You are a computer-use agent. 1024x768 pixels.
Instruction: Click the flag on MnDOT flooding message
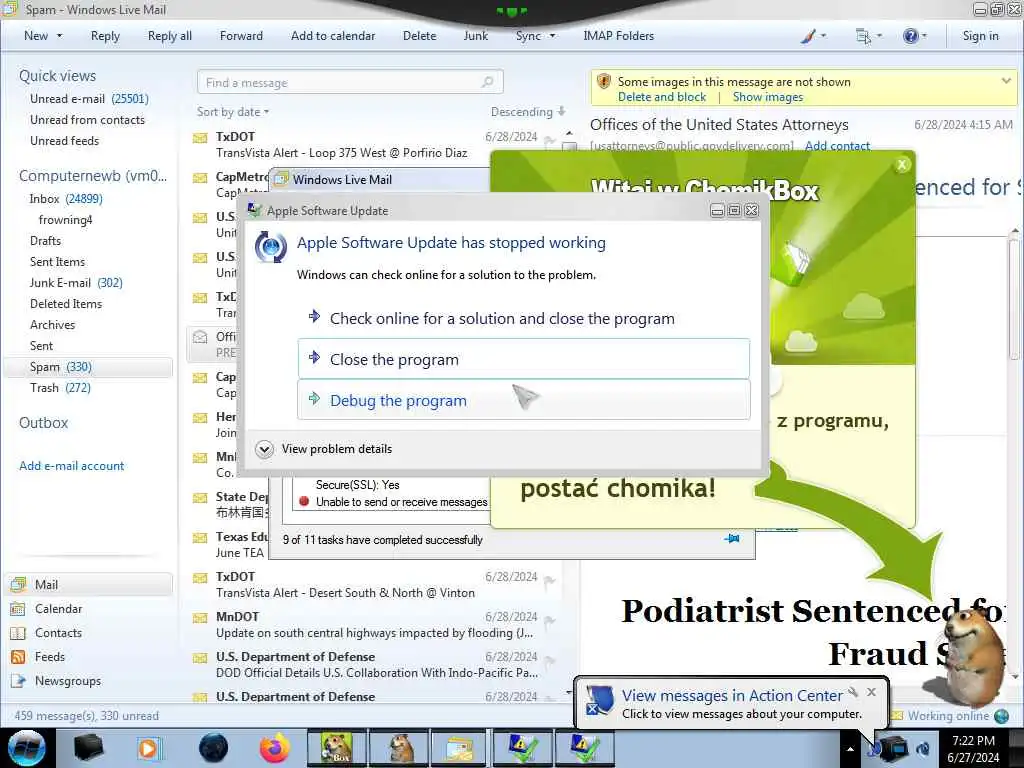pyautogui.click(x=549, y=620)
